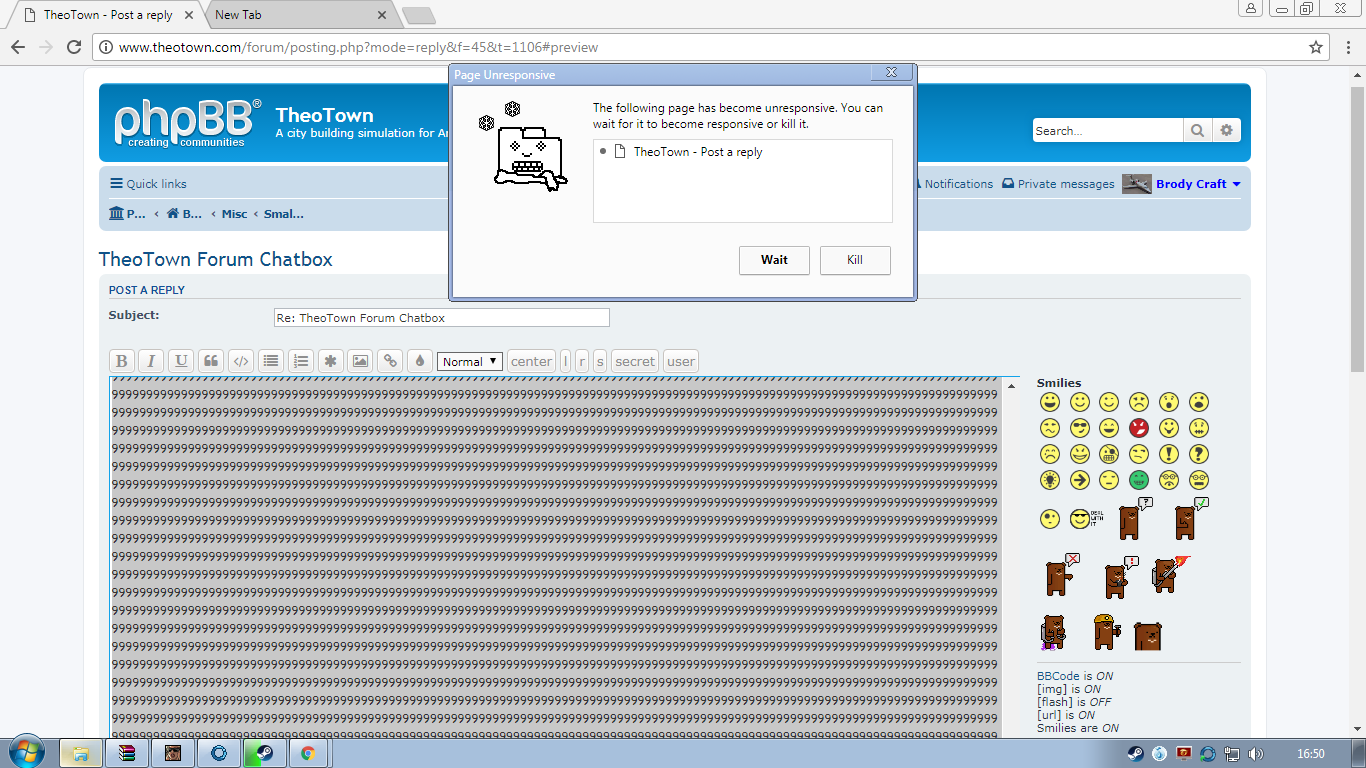1366x768 pixels.
Task: Apply underline formatting with U button
Action: tap(181, 361)
